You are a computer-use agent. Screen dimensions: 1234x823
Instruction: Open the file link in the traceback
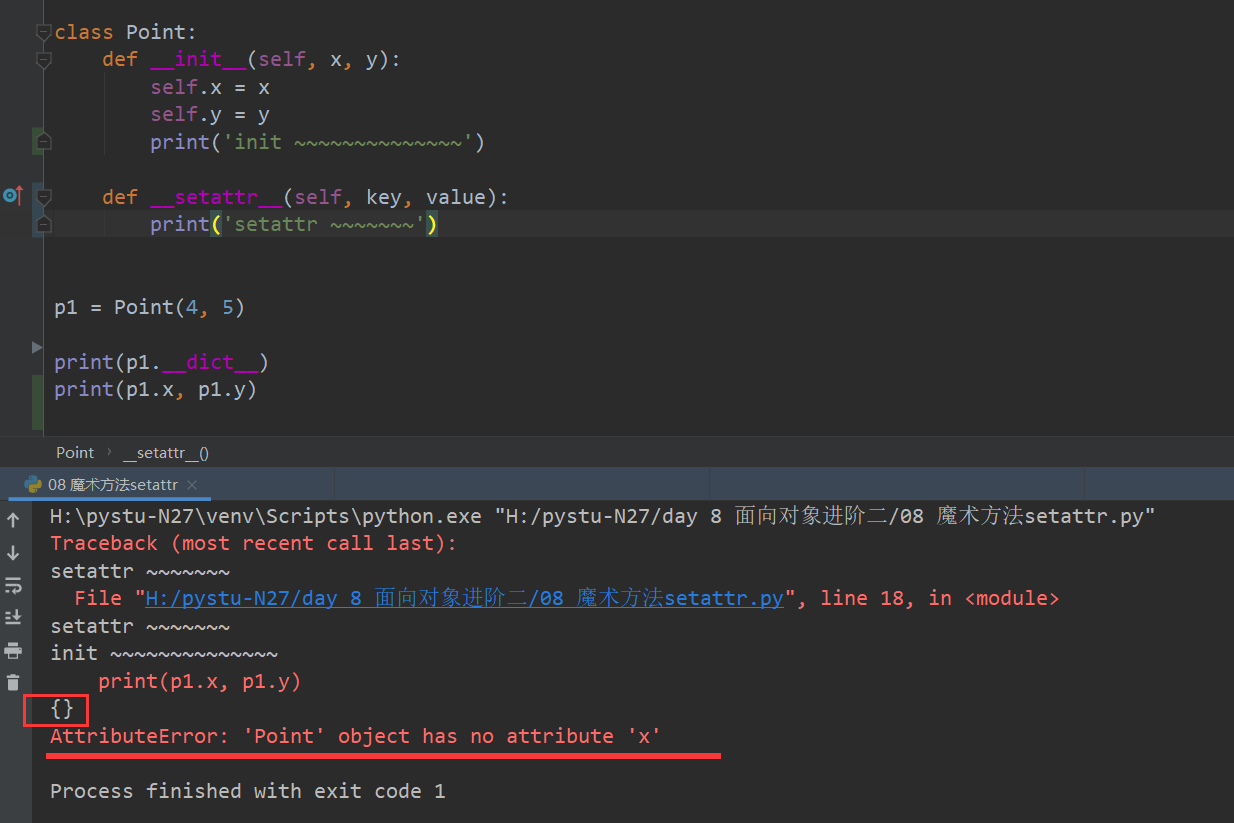click(464, 599)
